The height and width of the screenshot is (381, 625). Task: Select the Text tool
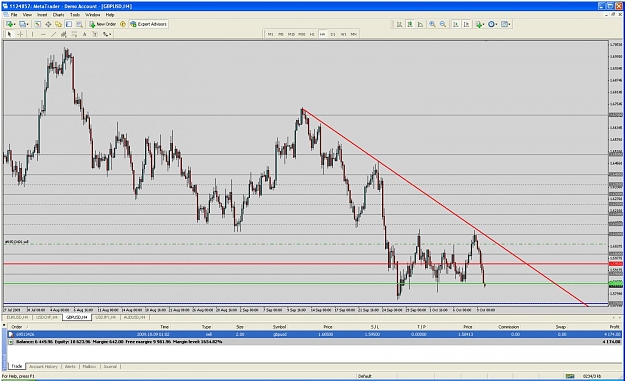coord(85,35)
